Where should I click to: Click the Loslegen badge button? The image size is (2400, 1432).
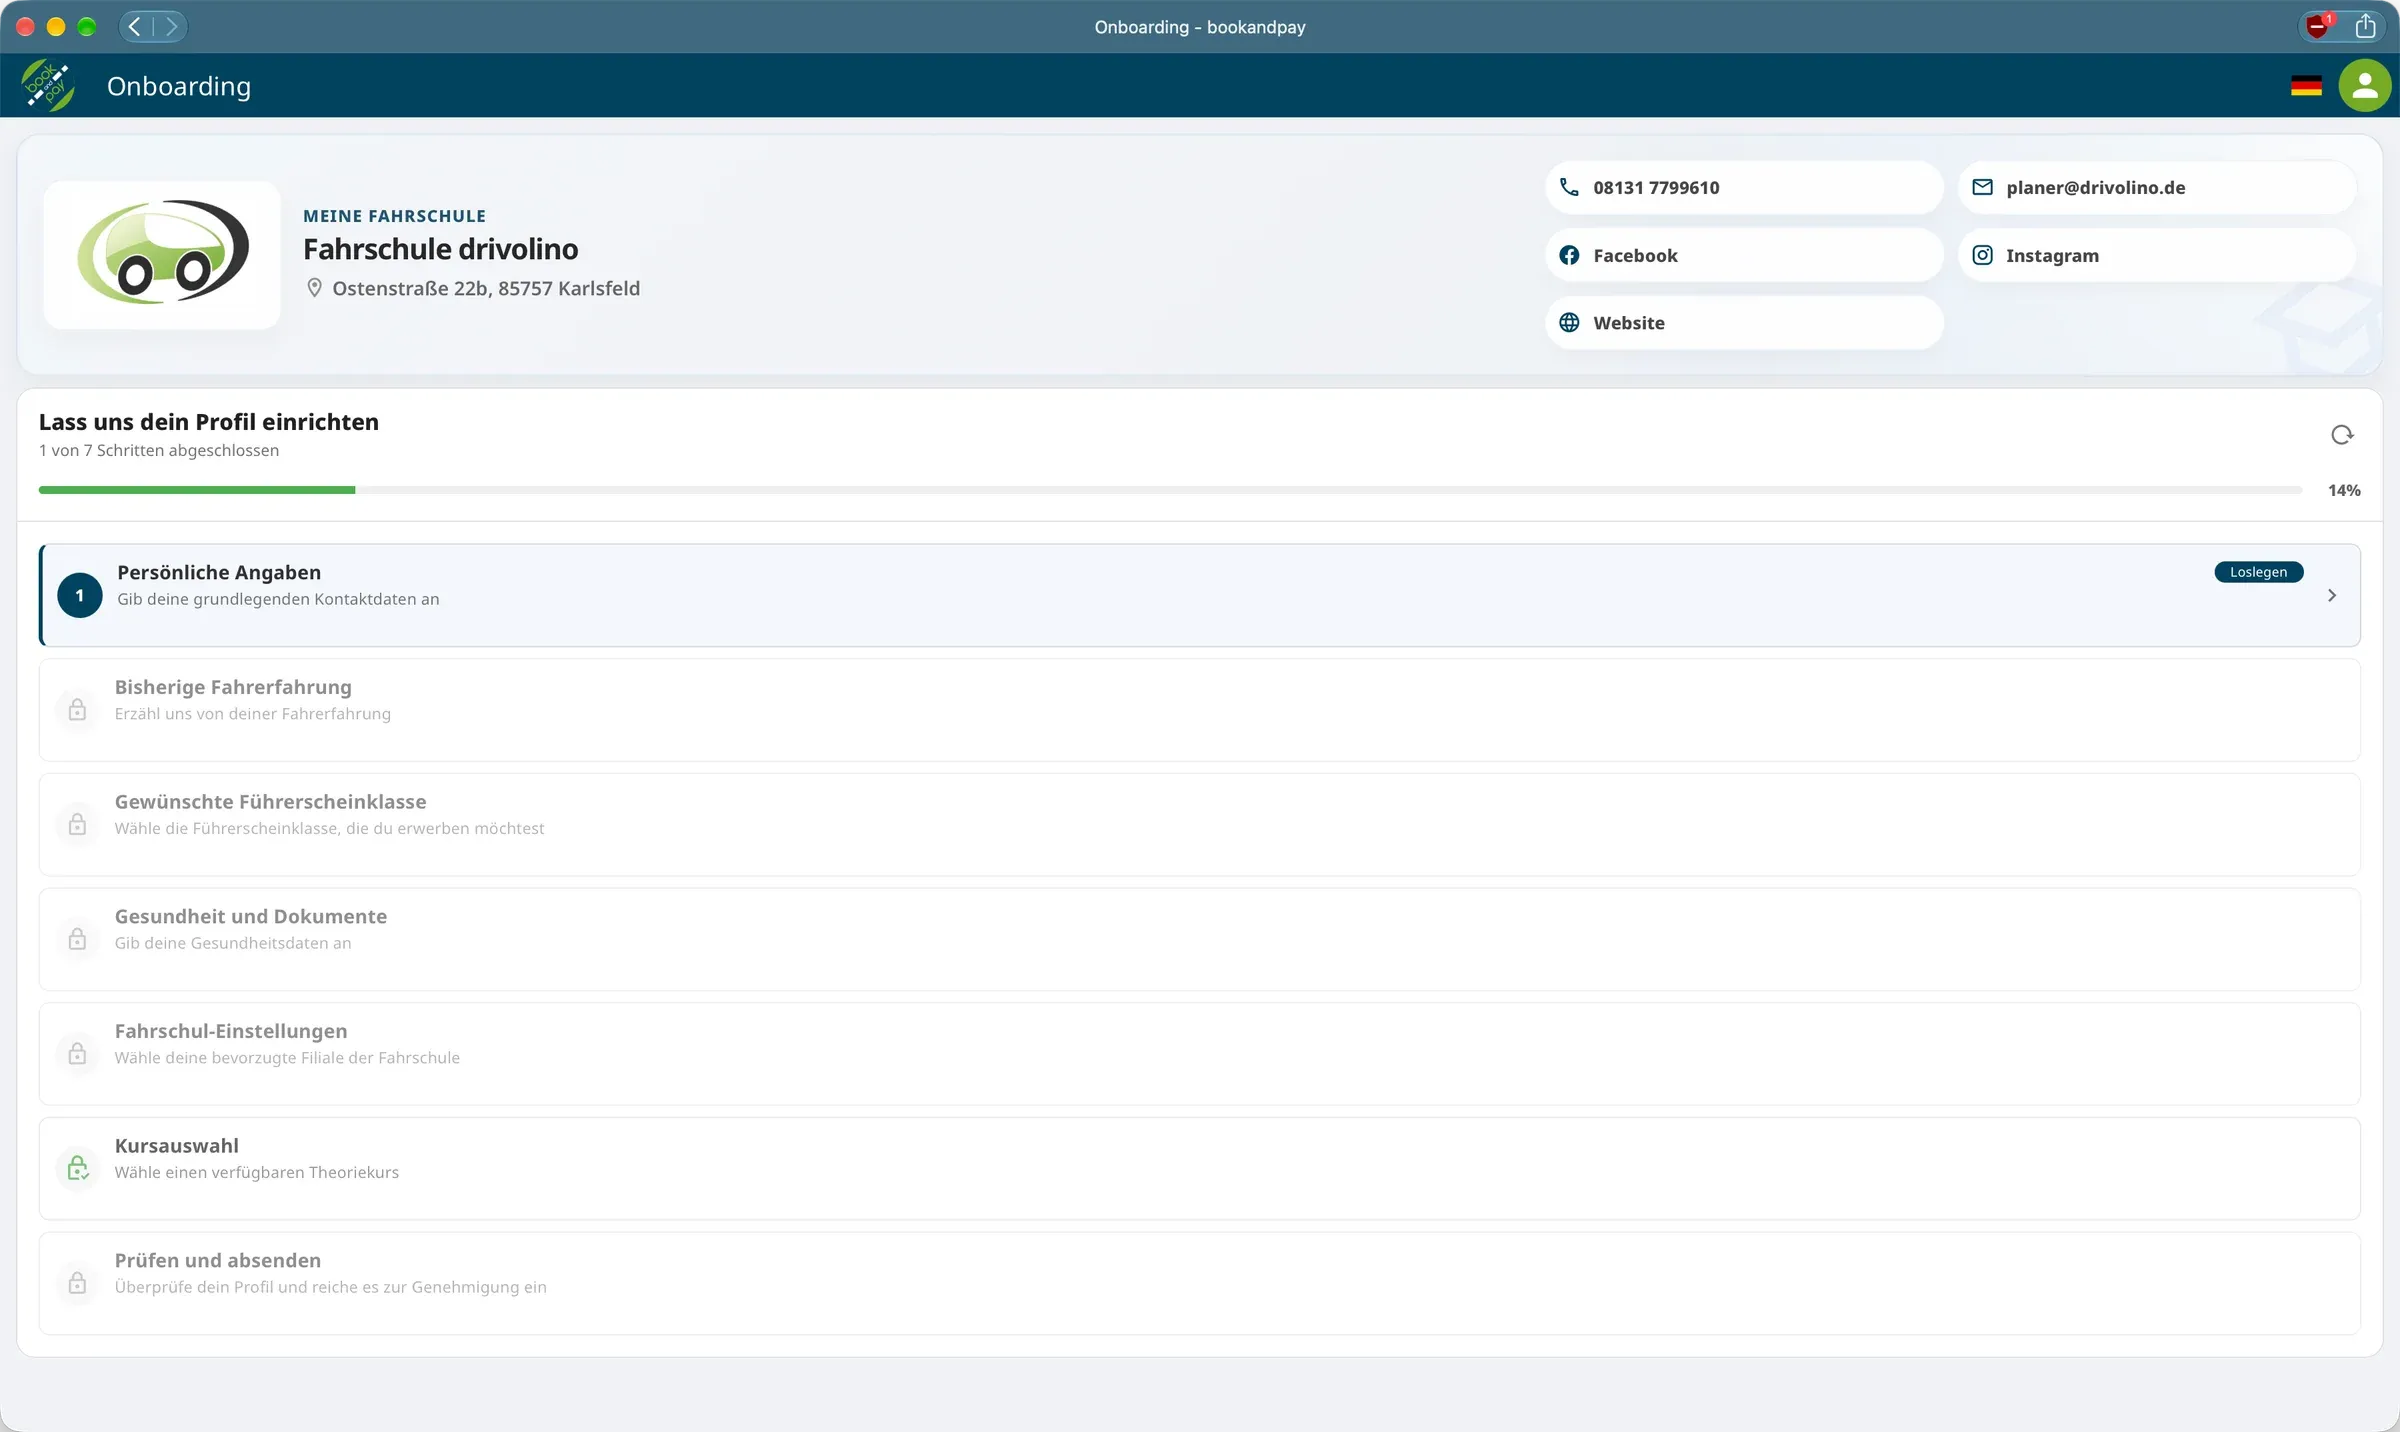pyautogui.click(x=2258, y=572)
